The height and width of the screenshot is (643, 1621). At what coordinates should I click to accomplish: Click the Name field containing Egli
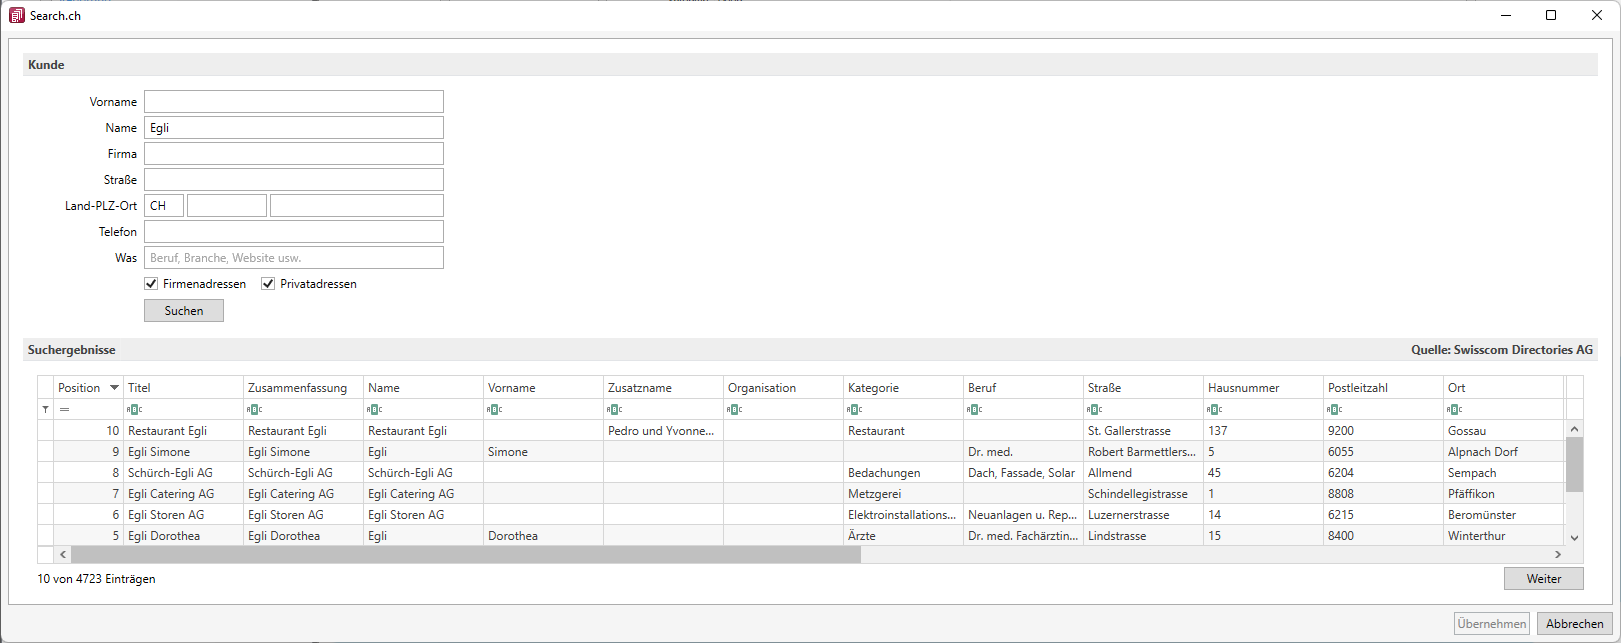coord(294,128)
